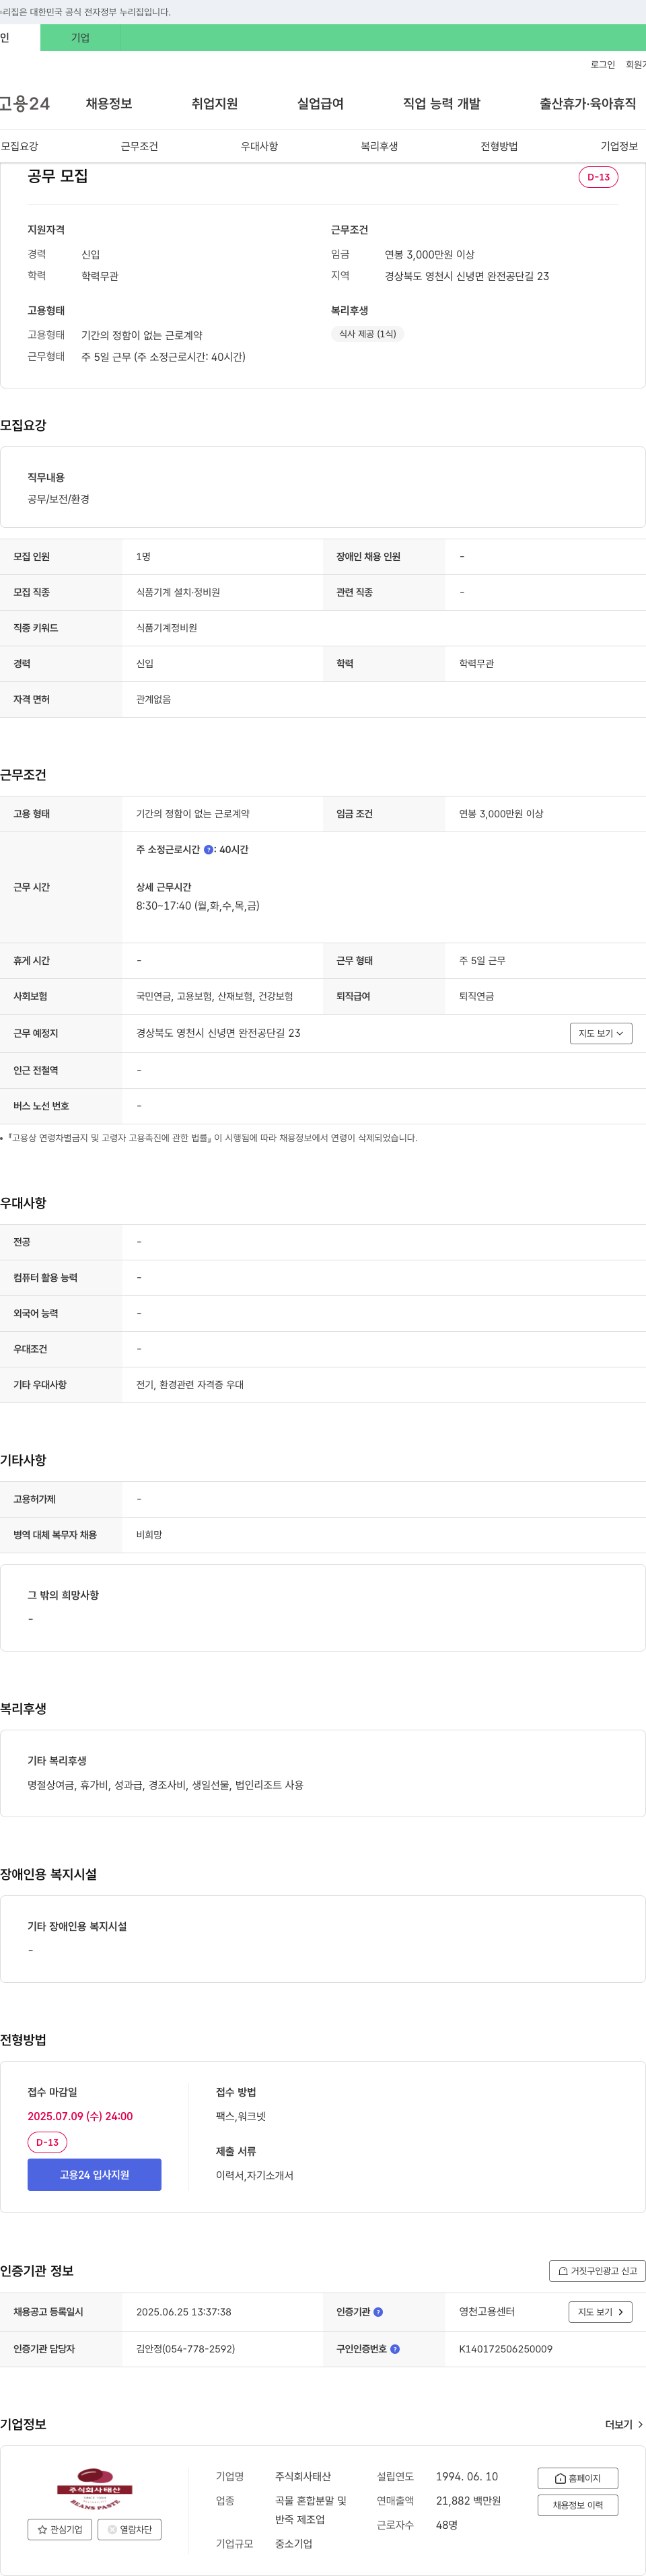Click 8:30~17:40 (월,화,수,목,금) text
This screenshot has height=2576, width=646.
pyautogui.click(x=198, y=906)
